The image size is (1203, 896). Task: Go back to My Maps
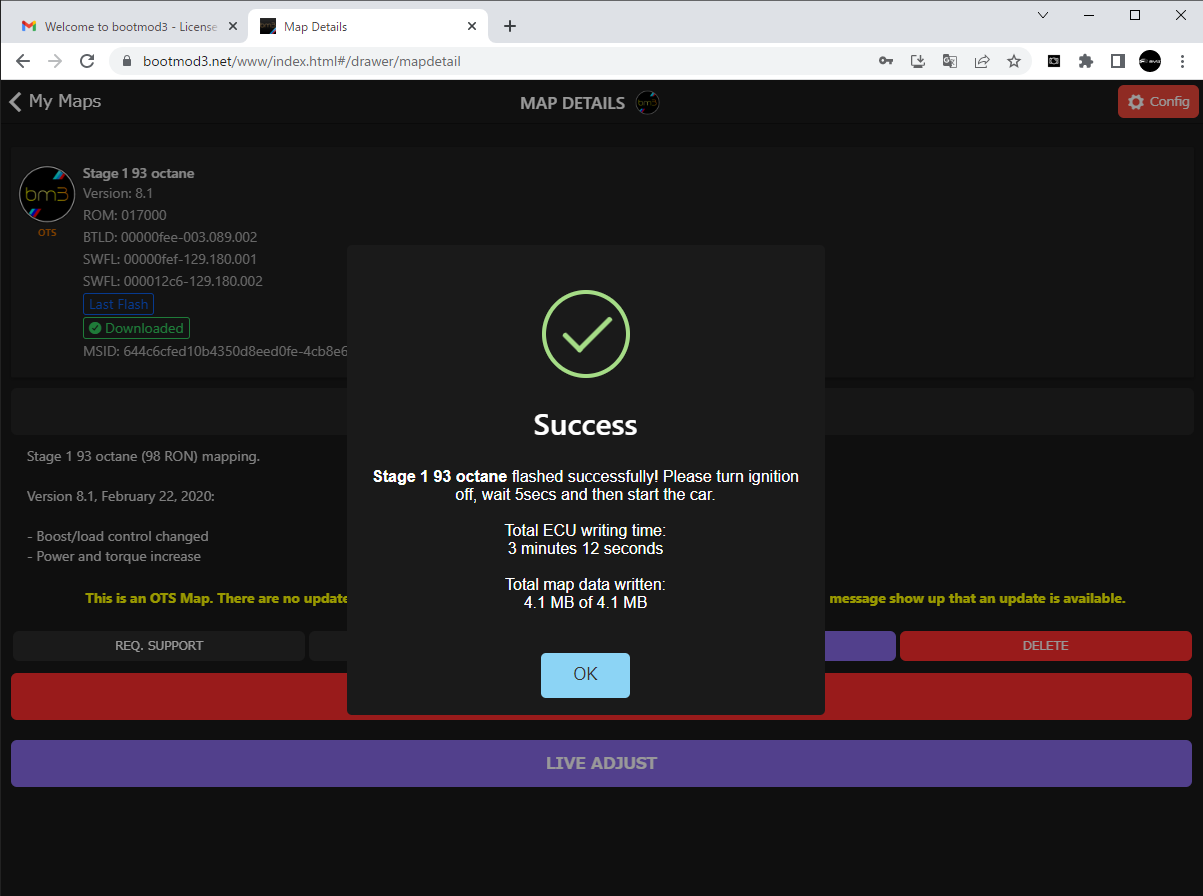pos(55,101)
